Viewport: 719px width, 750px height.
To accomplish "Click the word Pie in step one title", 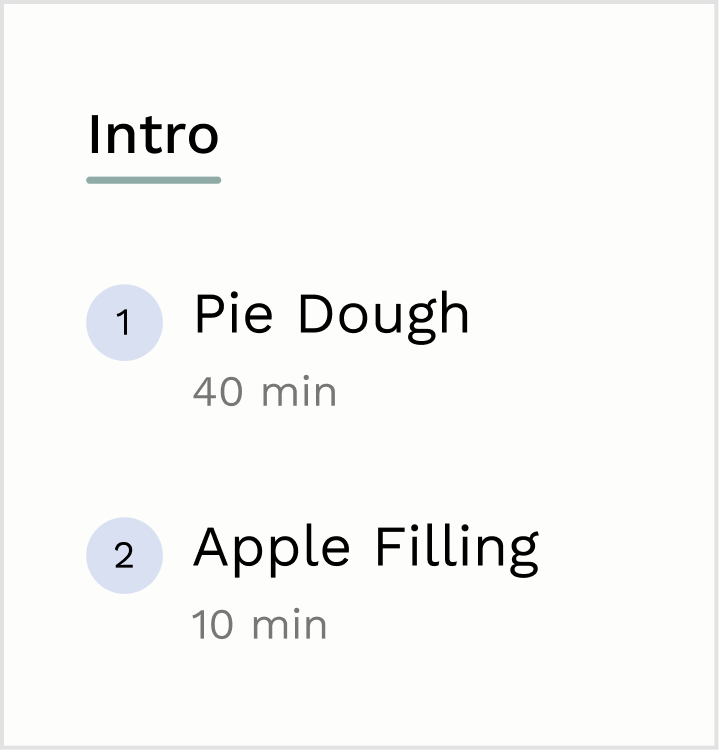I will [233, 314].
